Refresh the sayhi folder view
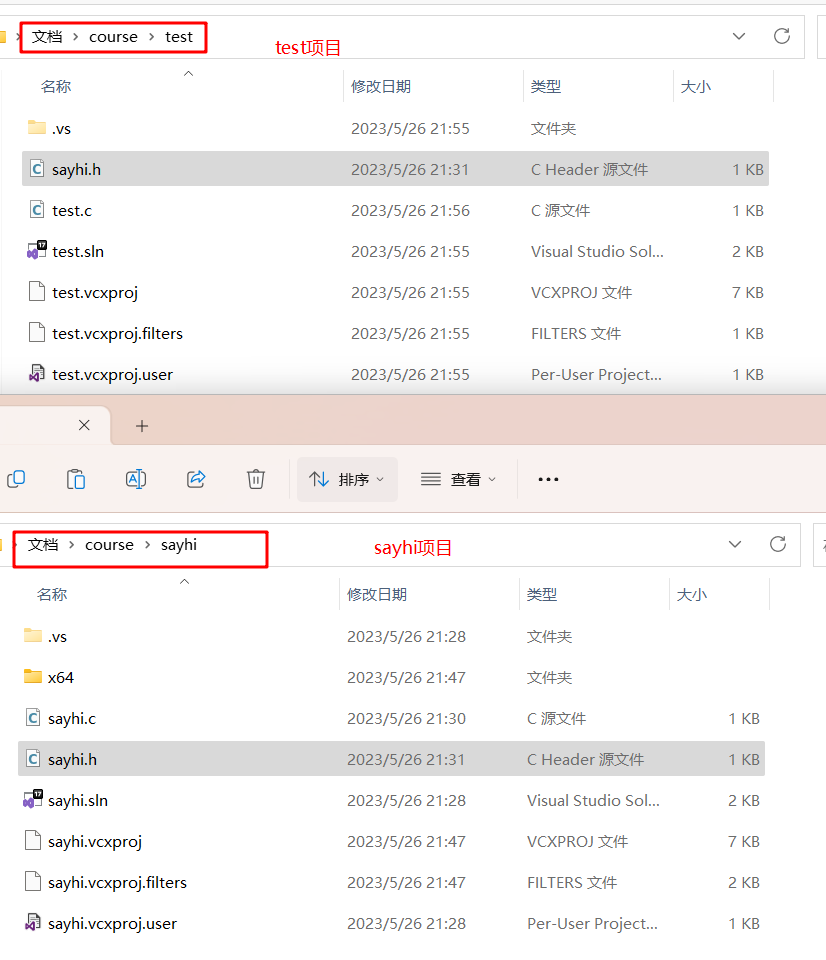 click(778, 544)
